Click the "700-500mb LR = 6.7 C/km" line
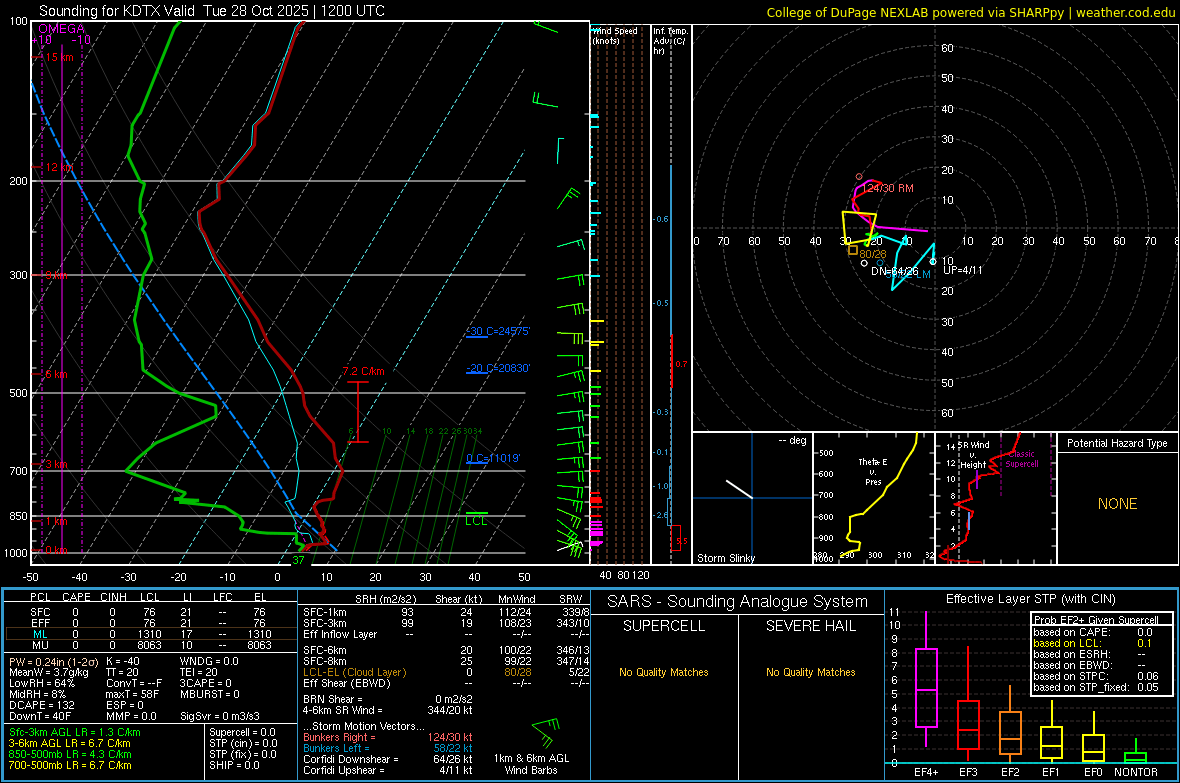 pos(70,765)
